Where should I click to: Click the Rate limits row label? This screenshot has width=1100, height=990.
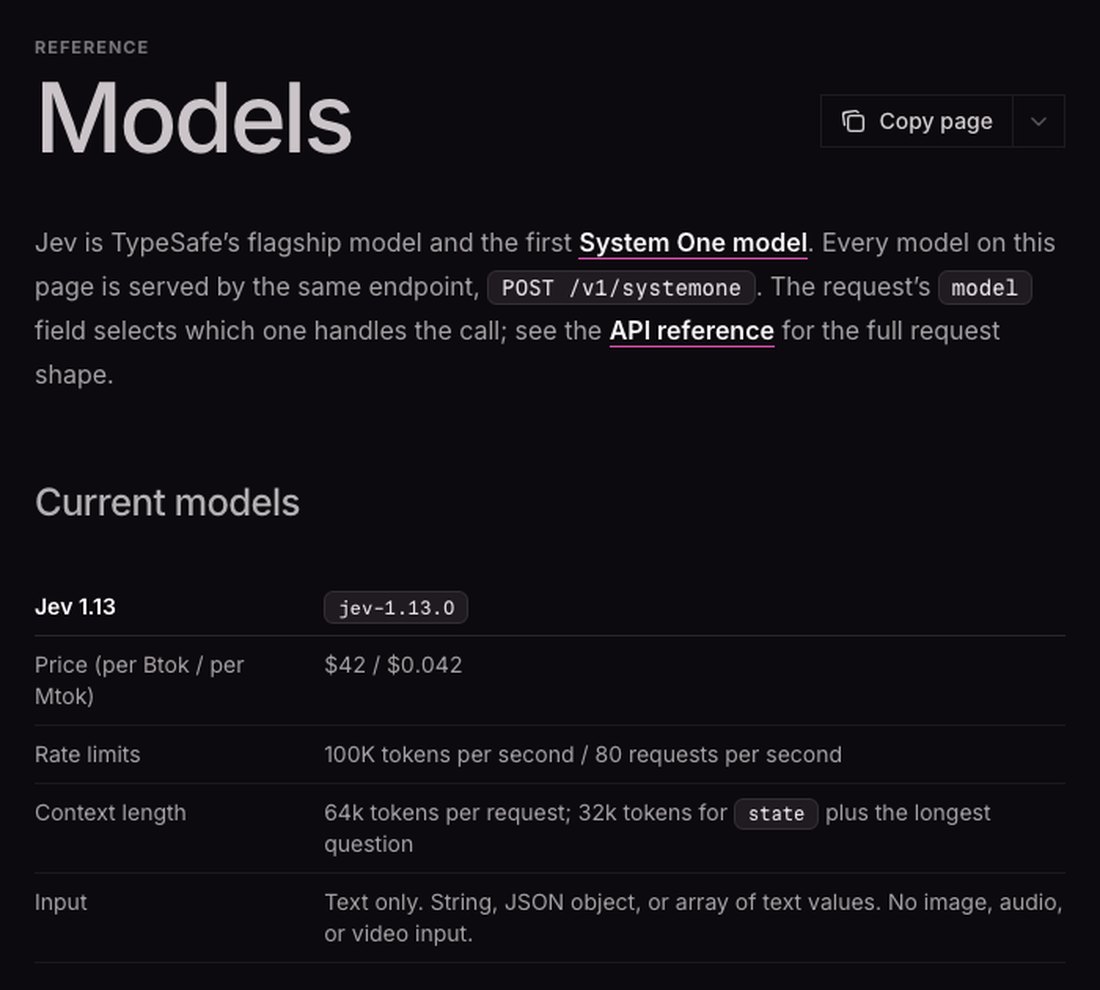pos(88,755)
